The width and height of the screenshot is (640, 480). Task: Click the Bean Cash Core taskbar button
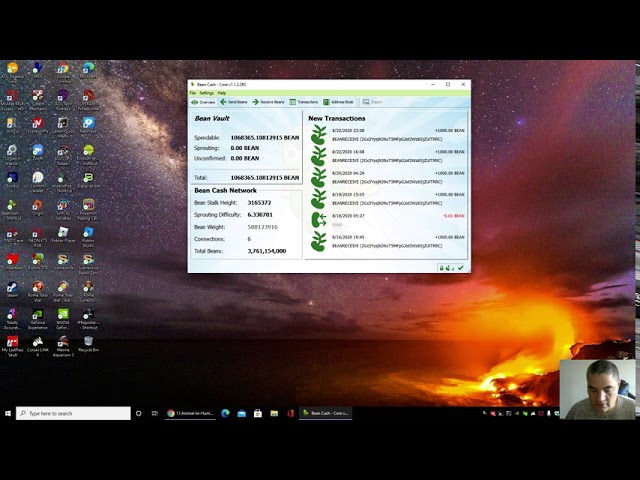pos(325,413)
